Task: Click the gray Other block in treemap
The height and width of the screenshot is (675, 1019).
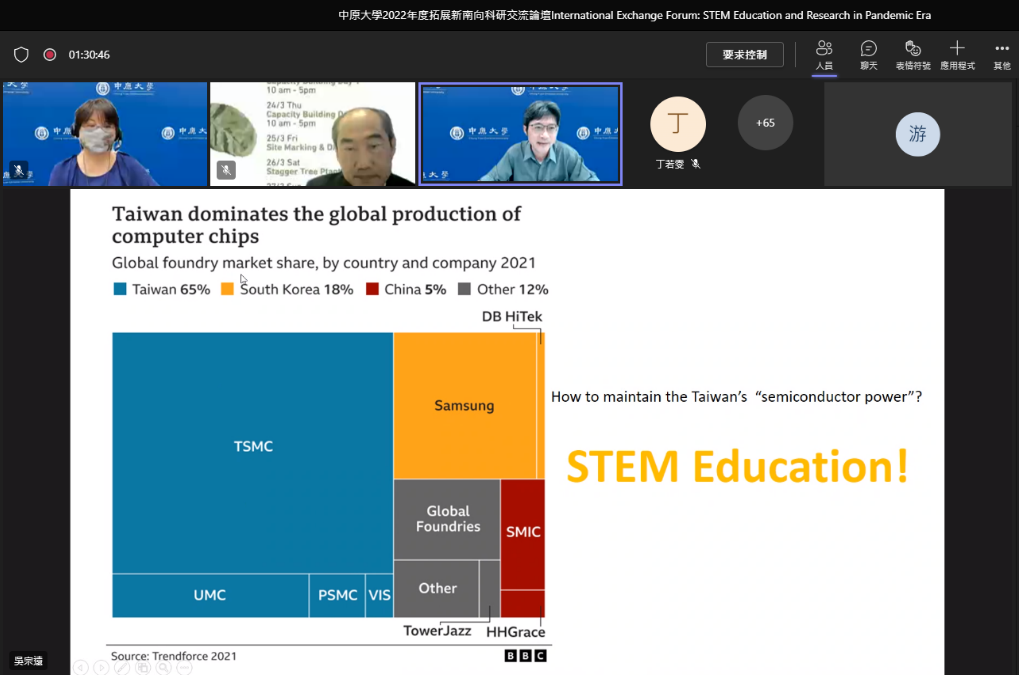Action: pos(437,589)
